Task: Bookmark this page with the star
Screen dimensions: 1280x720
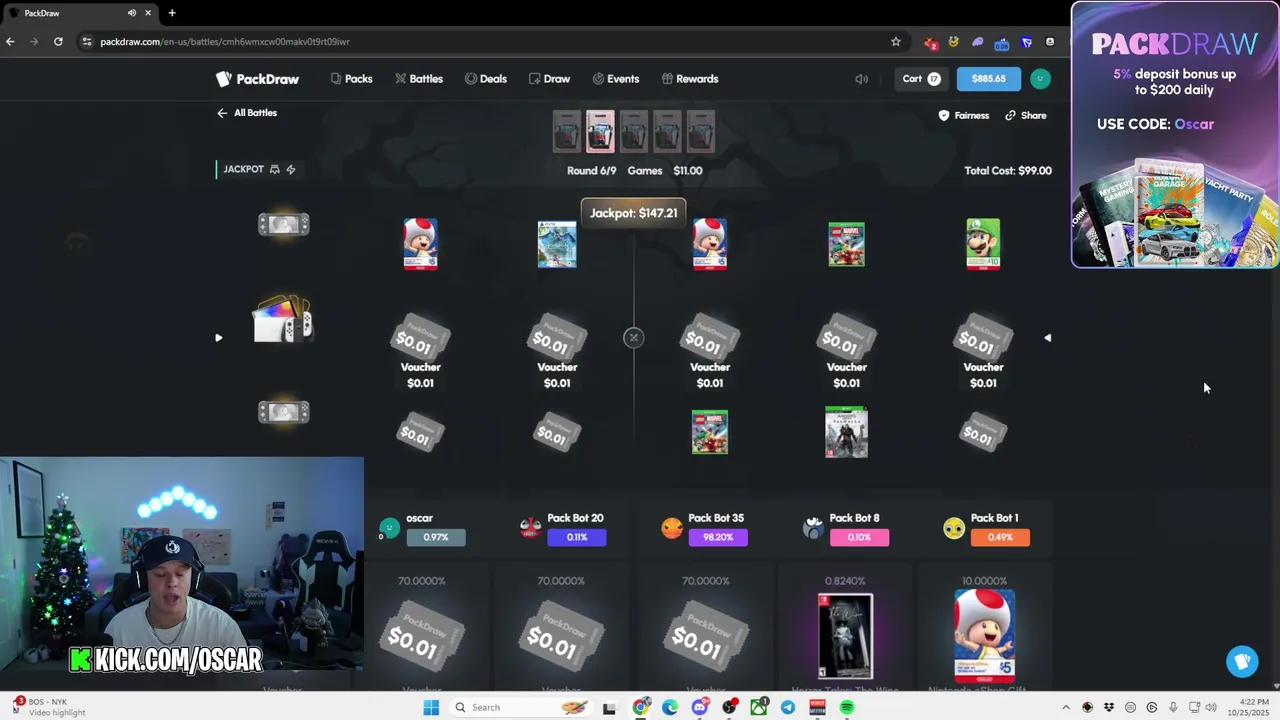Action: click(x=896, y=42)
